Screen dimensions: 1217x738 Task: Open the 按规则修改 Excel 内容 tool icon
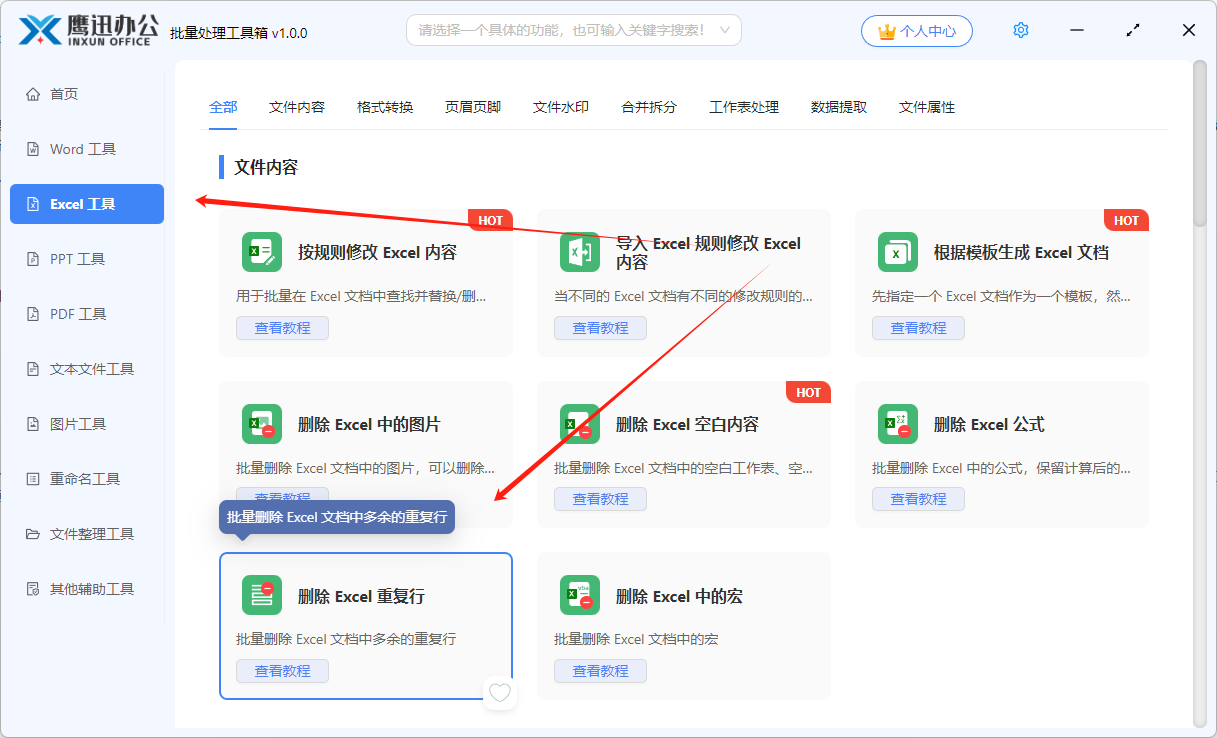(x=261, y=252)
